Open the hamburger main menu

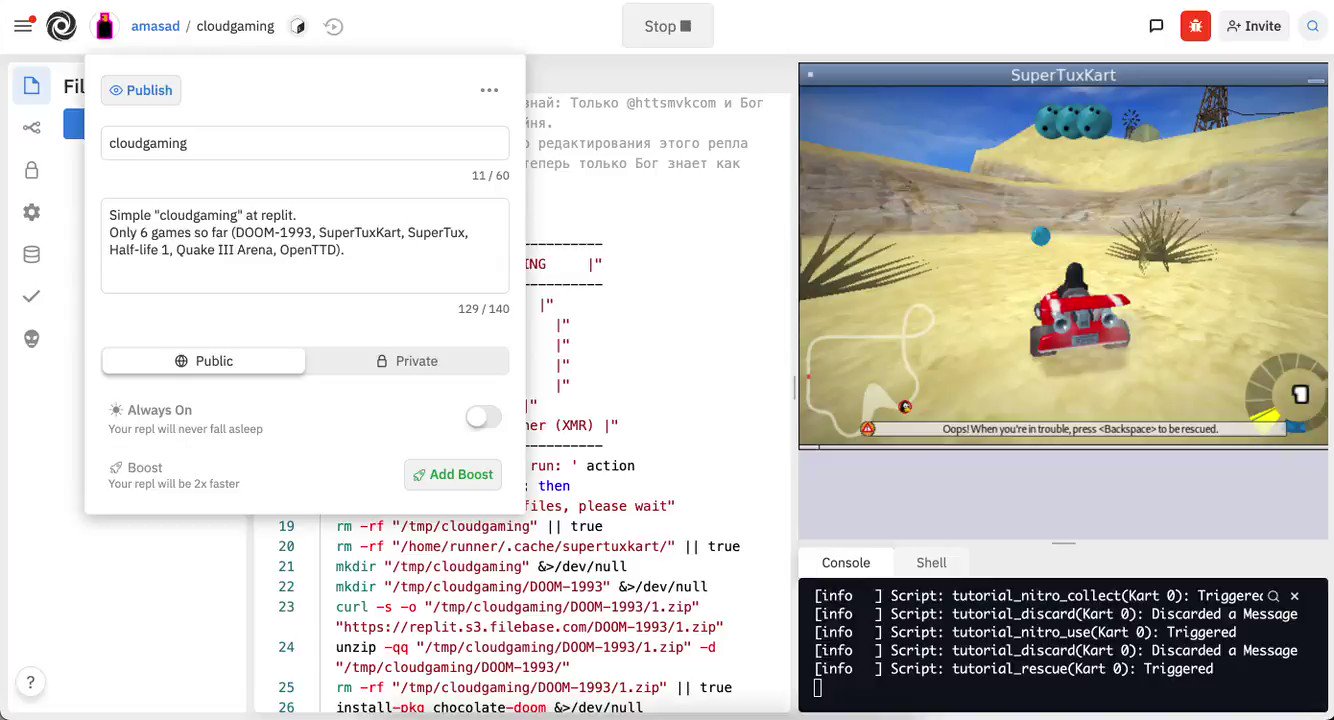pos(23,26)
